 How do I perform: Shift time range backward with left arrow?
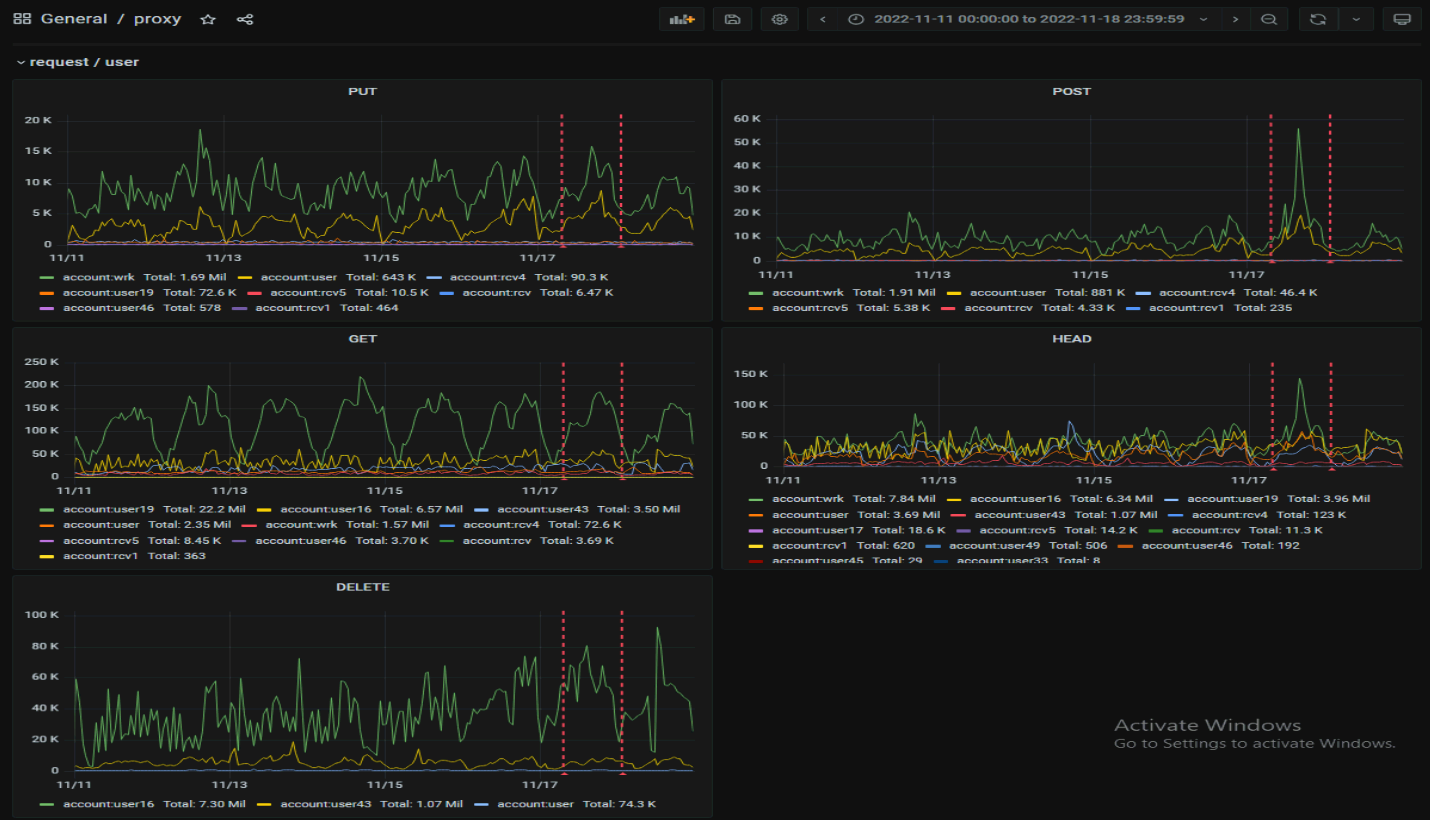[x=823, y=19]
